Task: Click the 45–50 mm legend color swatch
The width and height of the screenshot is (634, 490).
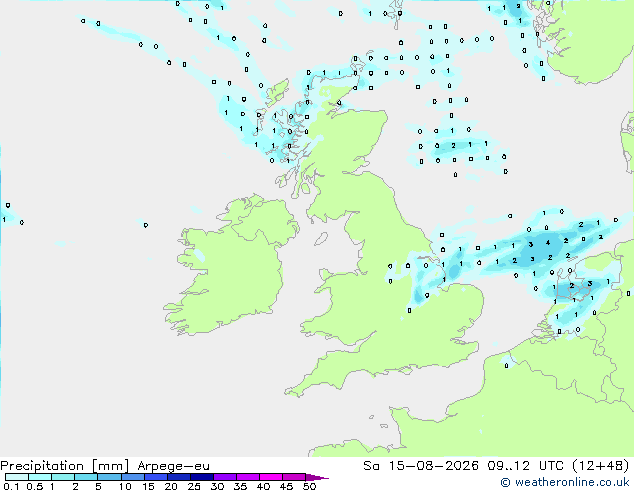Action: pyautogui.click(x=294, y=477)
